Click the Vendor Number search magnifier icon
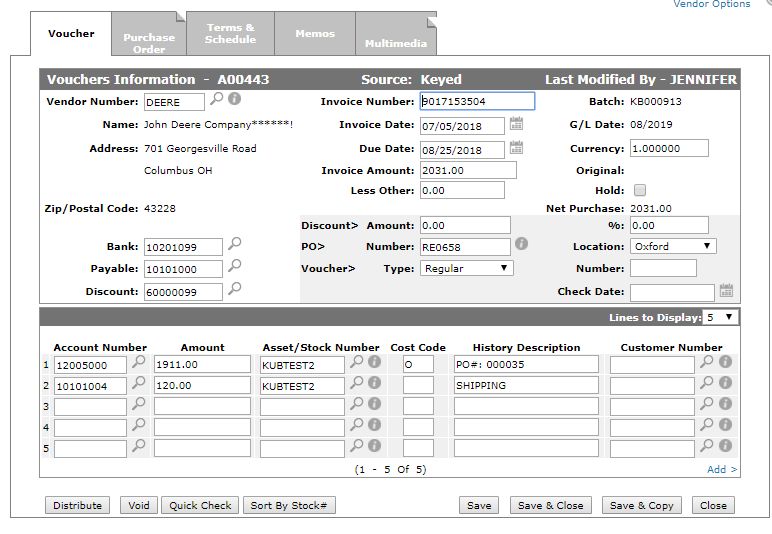 [217, 100]
